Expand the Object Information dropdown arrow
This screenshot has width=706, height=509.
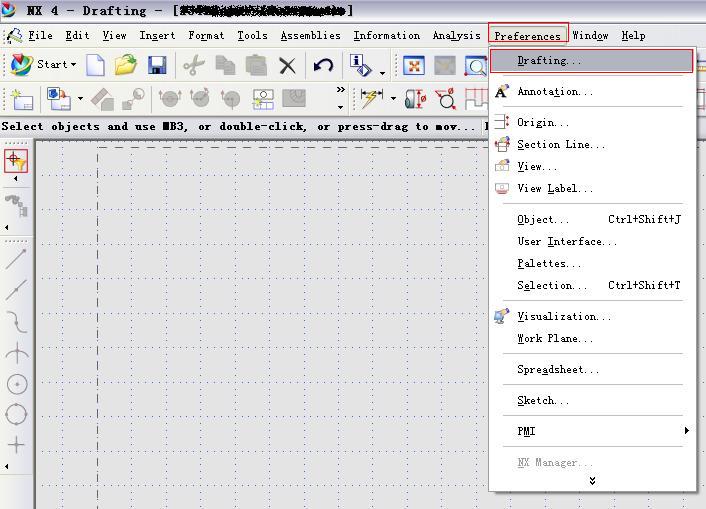(382, 73)
